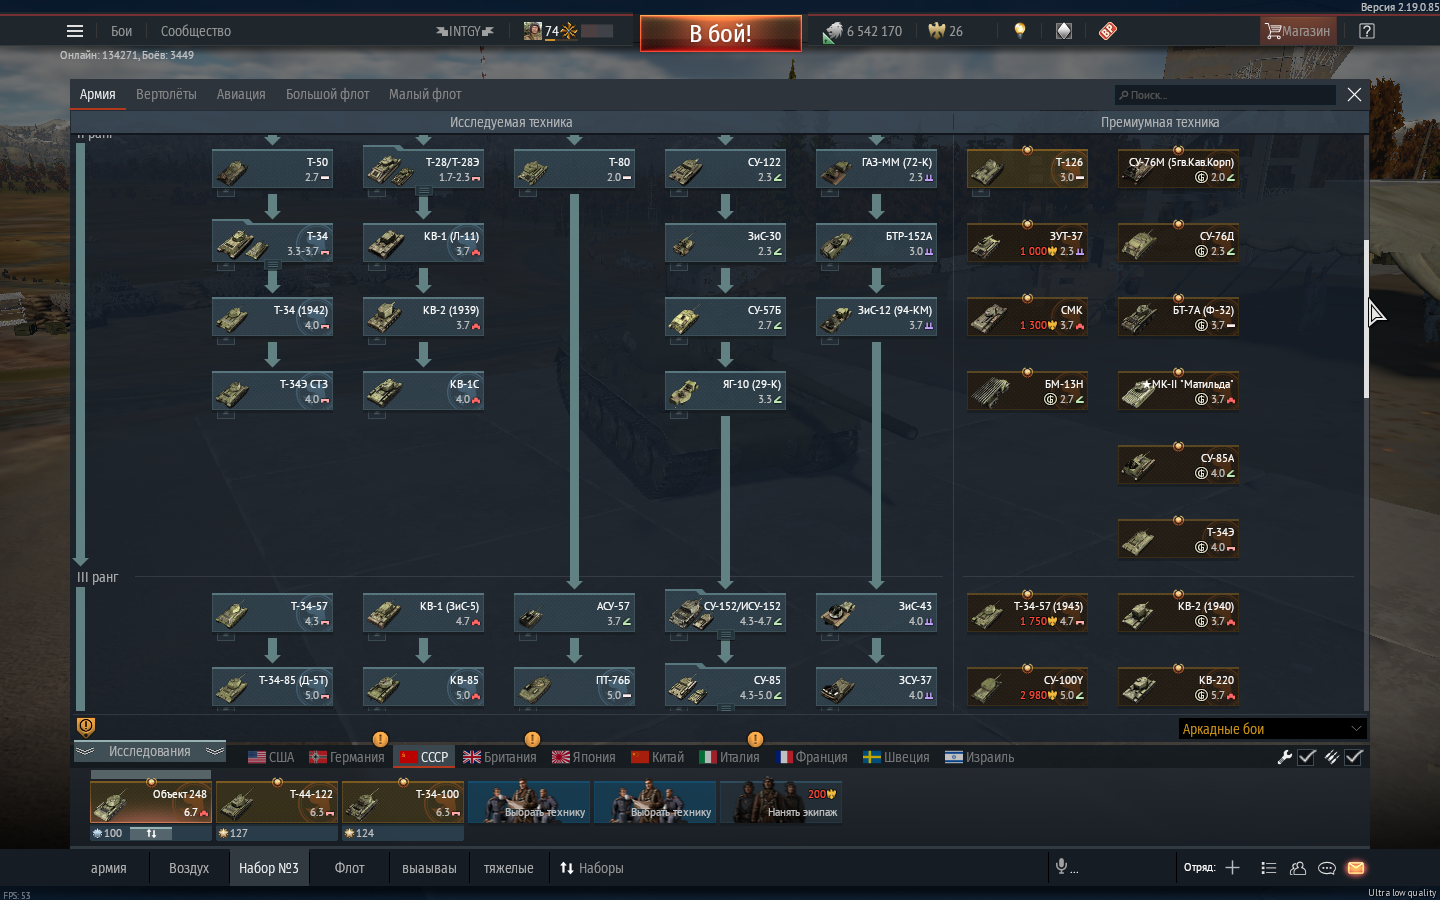This screenshot has width=1440, height=900.
Task: Select the Израиль nation tab
Action: [x=980, y=757]
